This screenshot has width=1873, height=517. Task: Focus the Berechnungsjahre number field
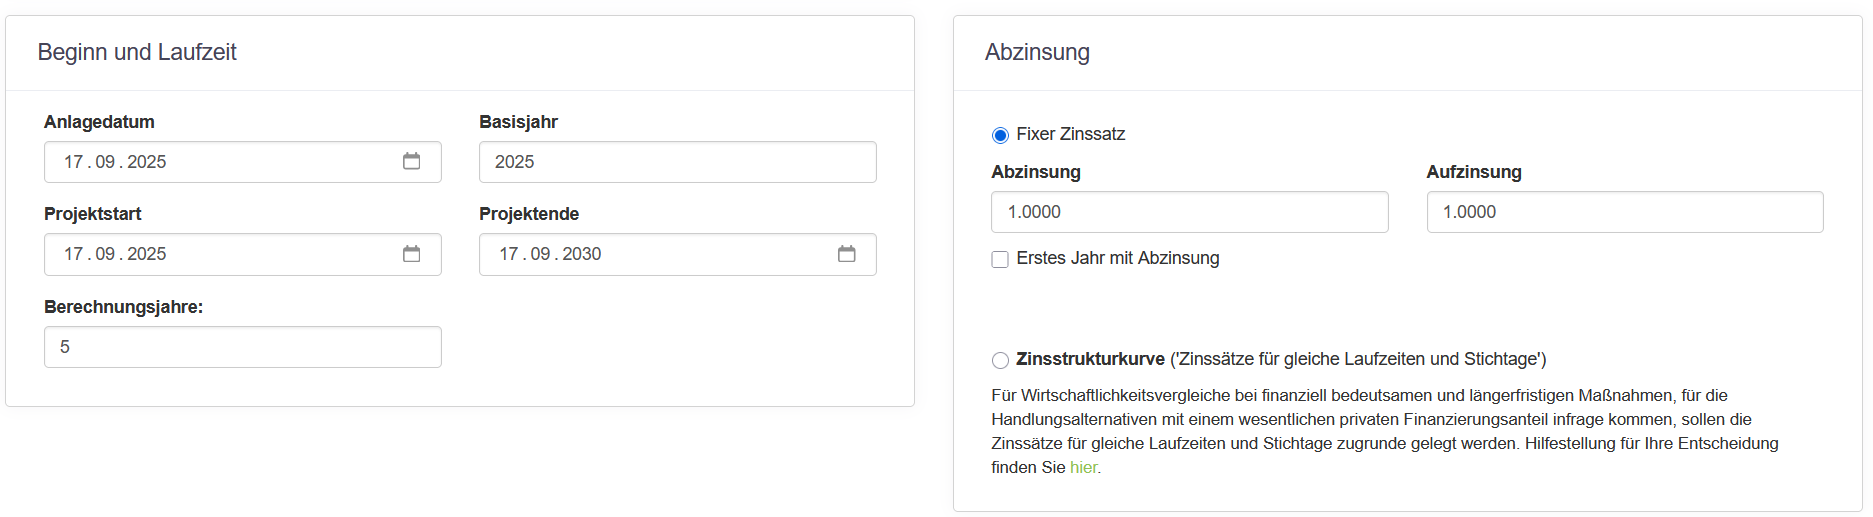(242, 347)
